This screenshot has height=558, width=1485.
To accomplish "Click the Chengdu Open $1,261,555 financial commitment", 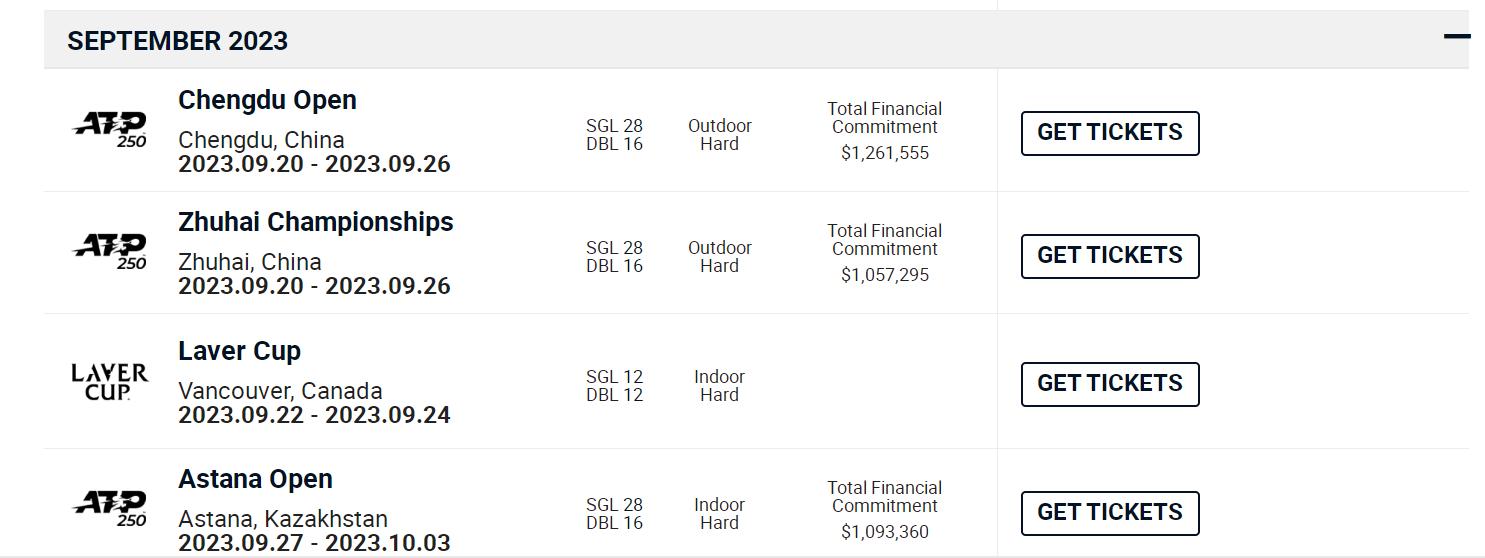I will pos(884,153).
